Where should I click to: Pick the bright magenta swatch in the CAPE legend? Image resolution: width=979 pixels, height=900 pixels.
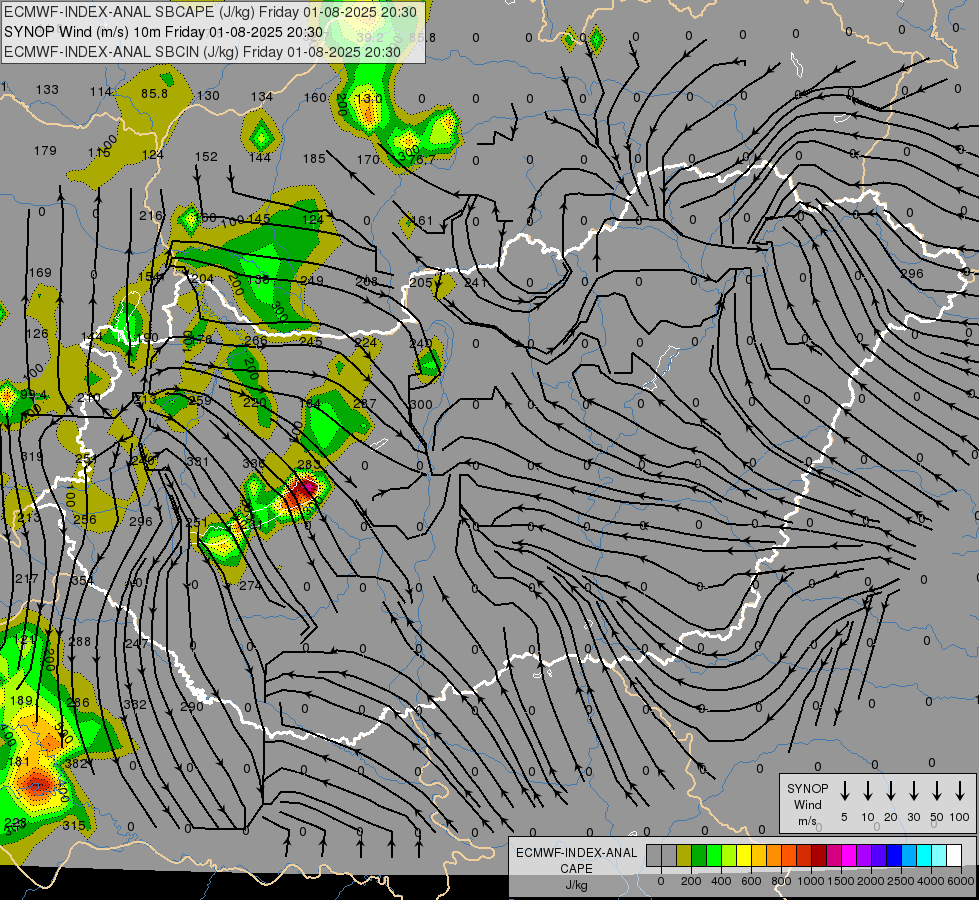pos(849,855)
